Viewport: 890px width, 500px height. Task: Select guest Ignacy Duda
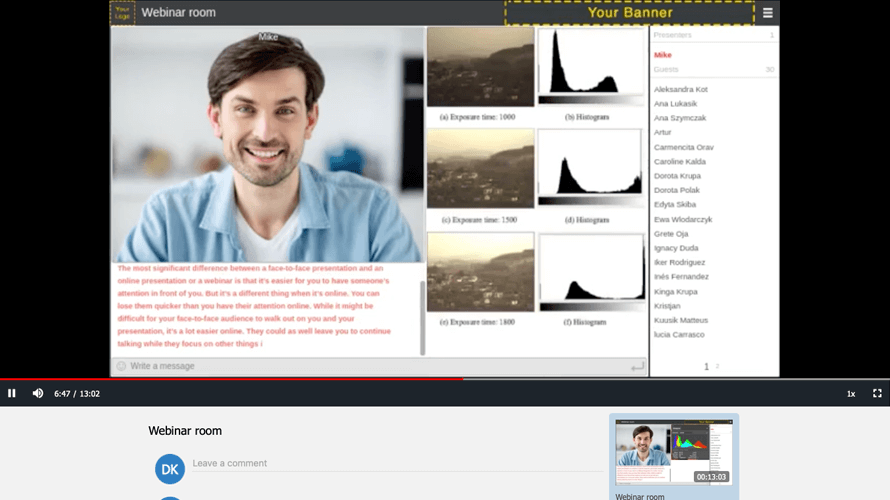click(x=676, y=248)
